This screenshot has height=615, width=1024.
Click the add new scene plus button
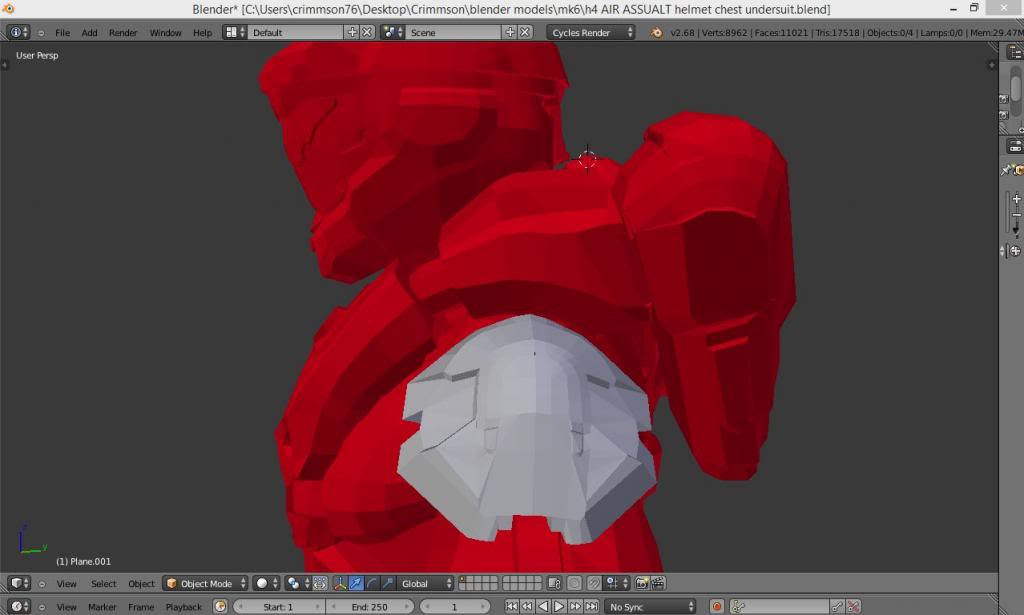pos(510,32)
